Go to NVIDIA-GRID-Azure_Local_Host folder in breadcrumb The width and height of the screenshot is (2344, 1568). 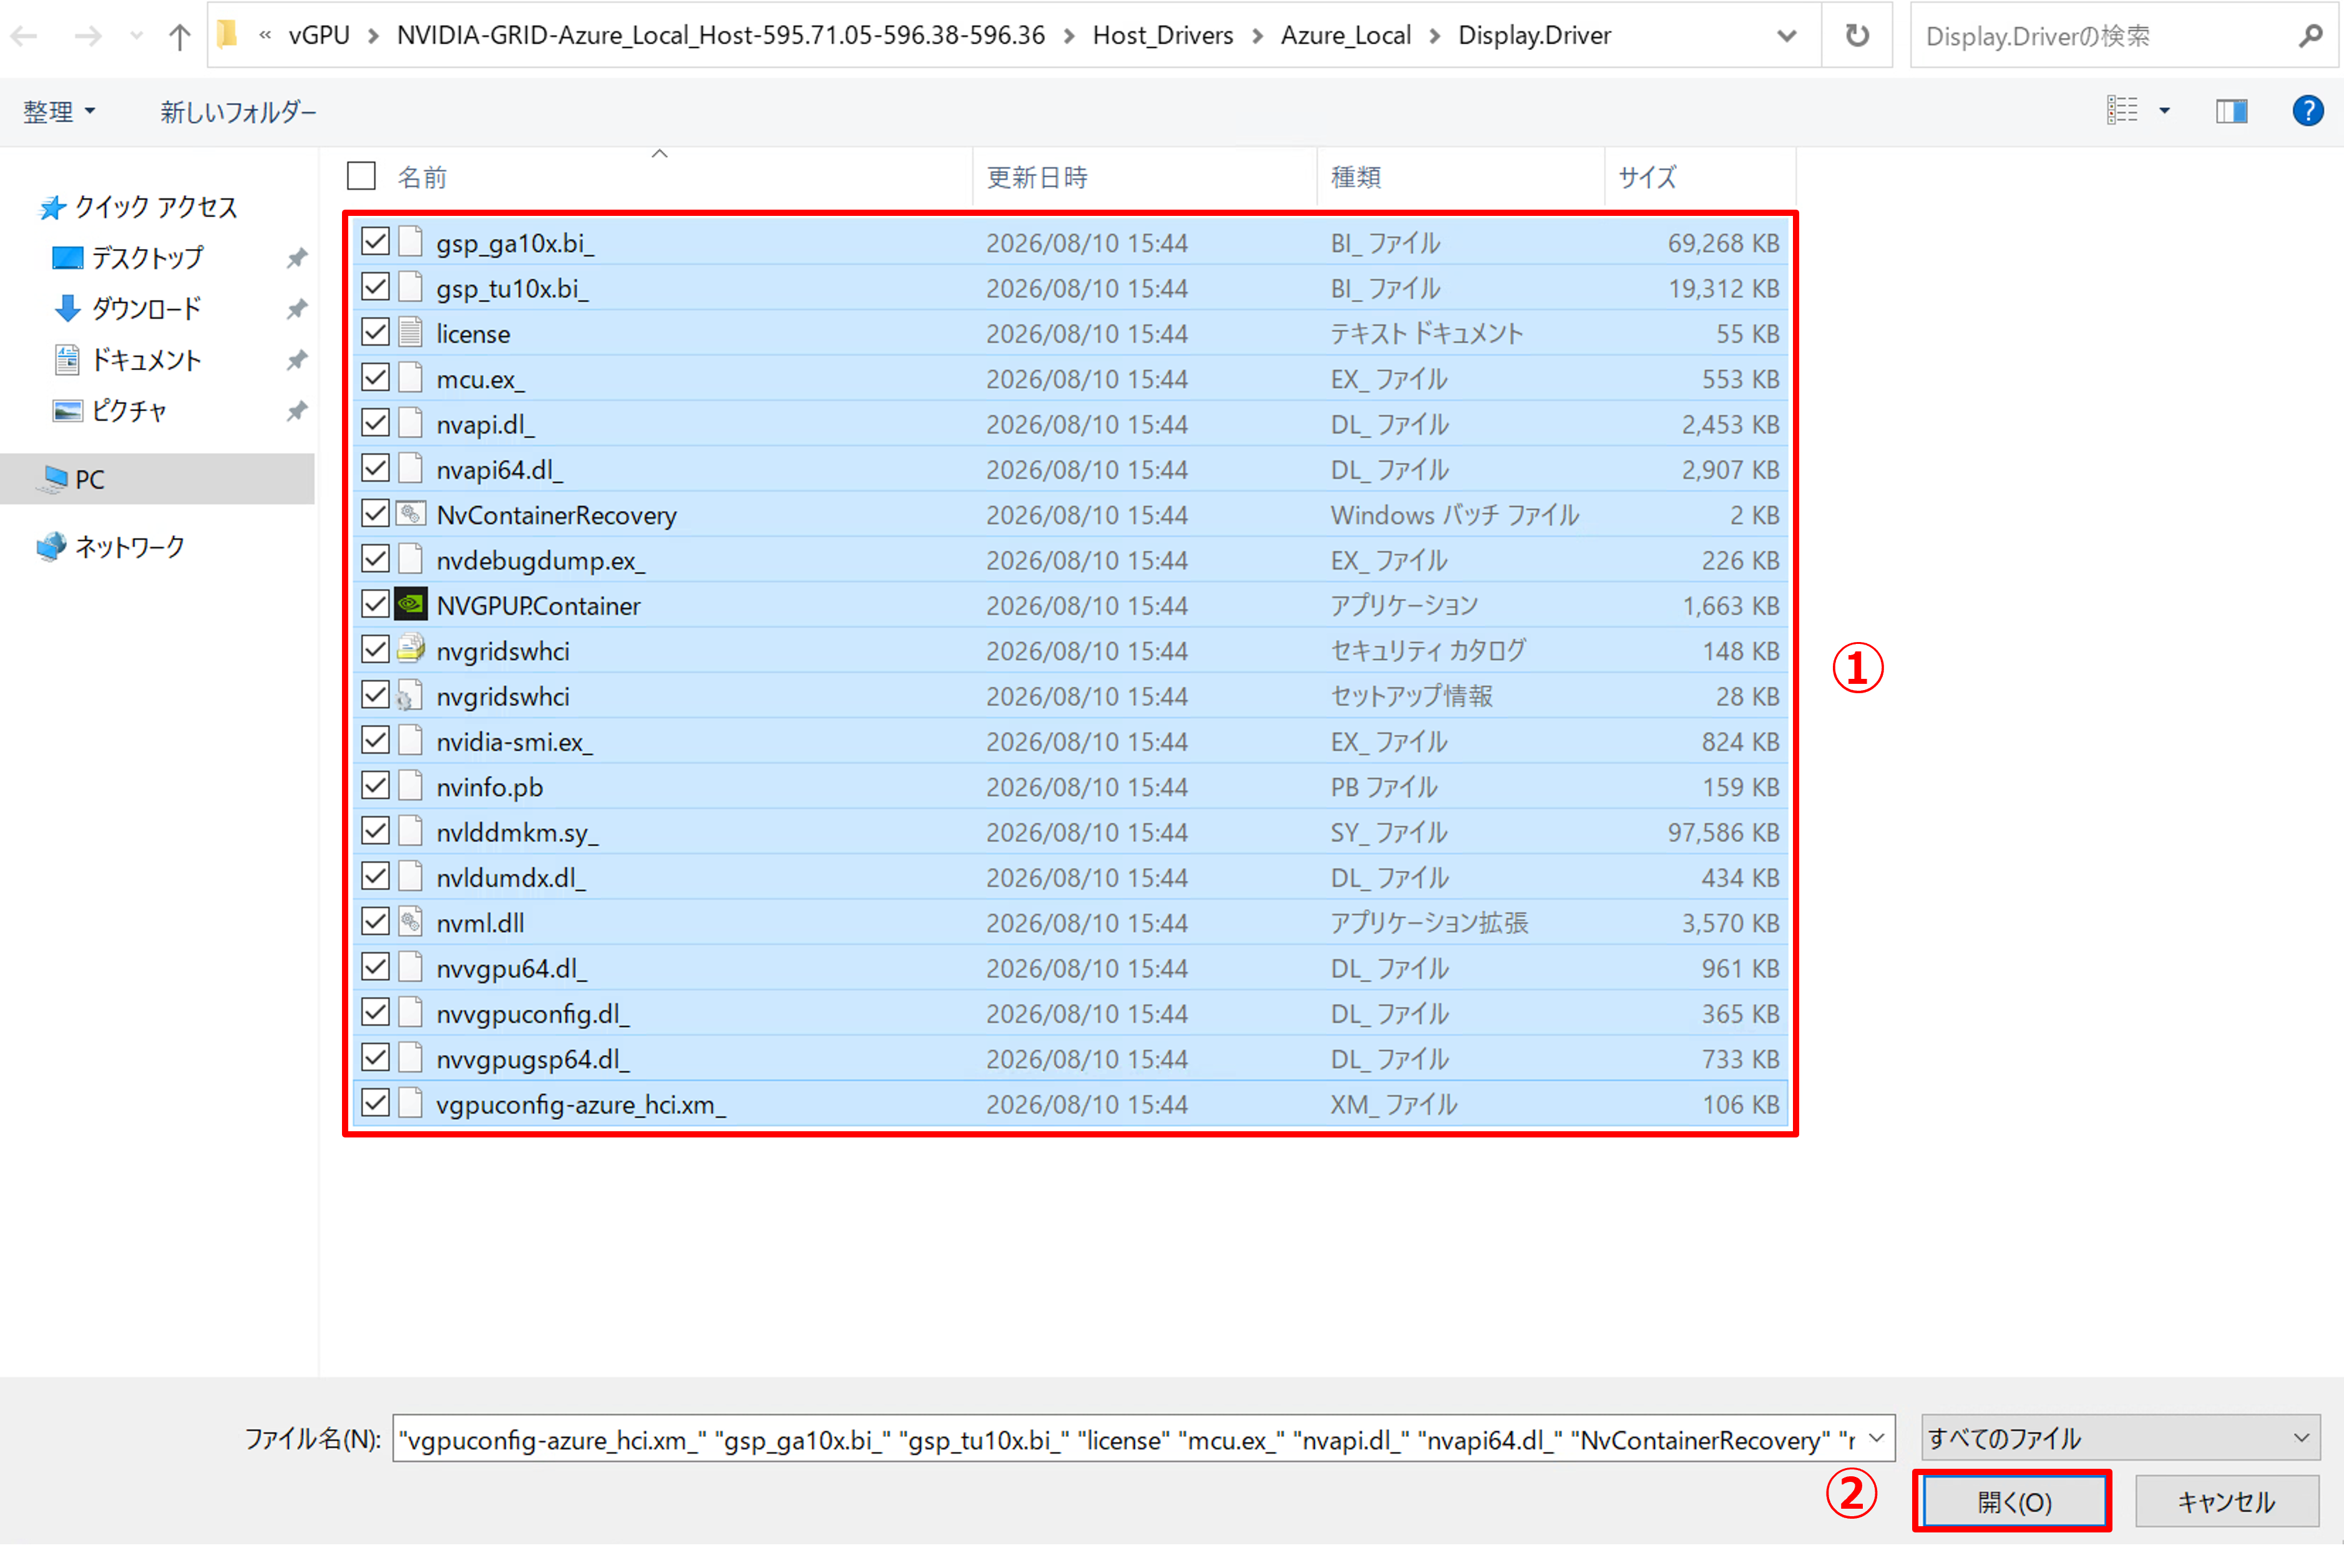[x=721, y=36]
